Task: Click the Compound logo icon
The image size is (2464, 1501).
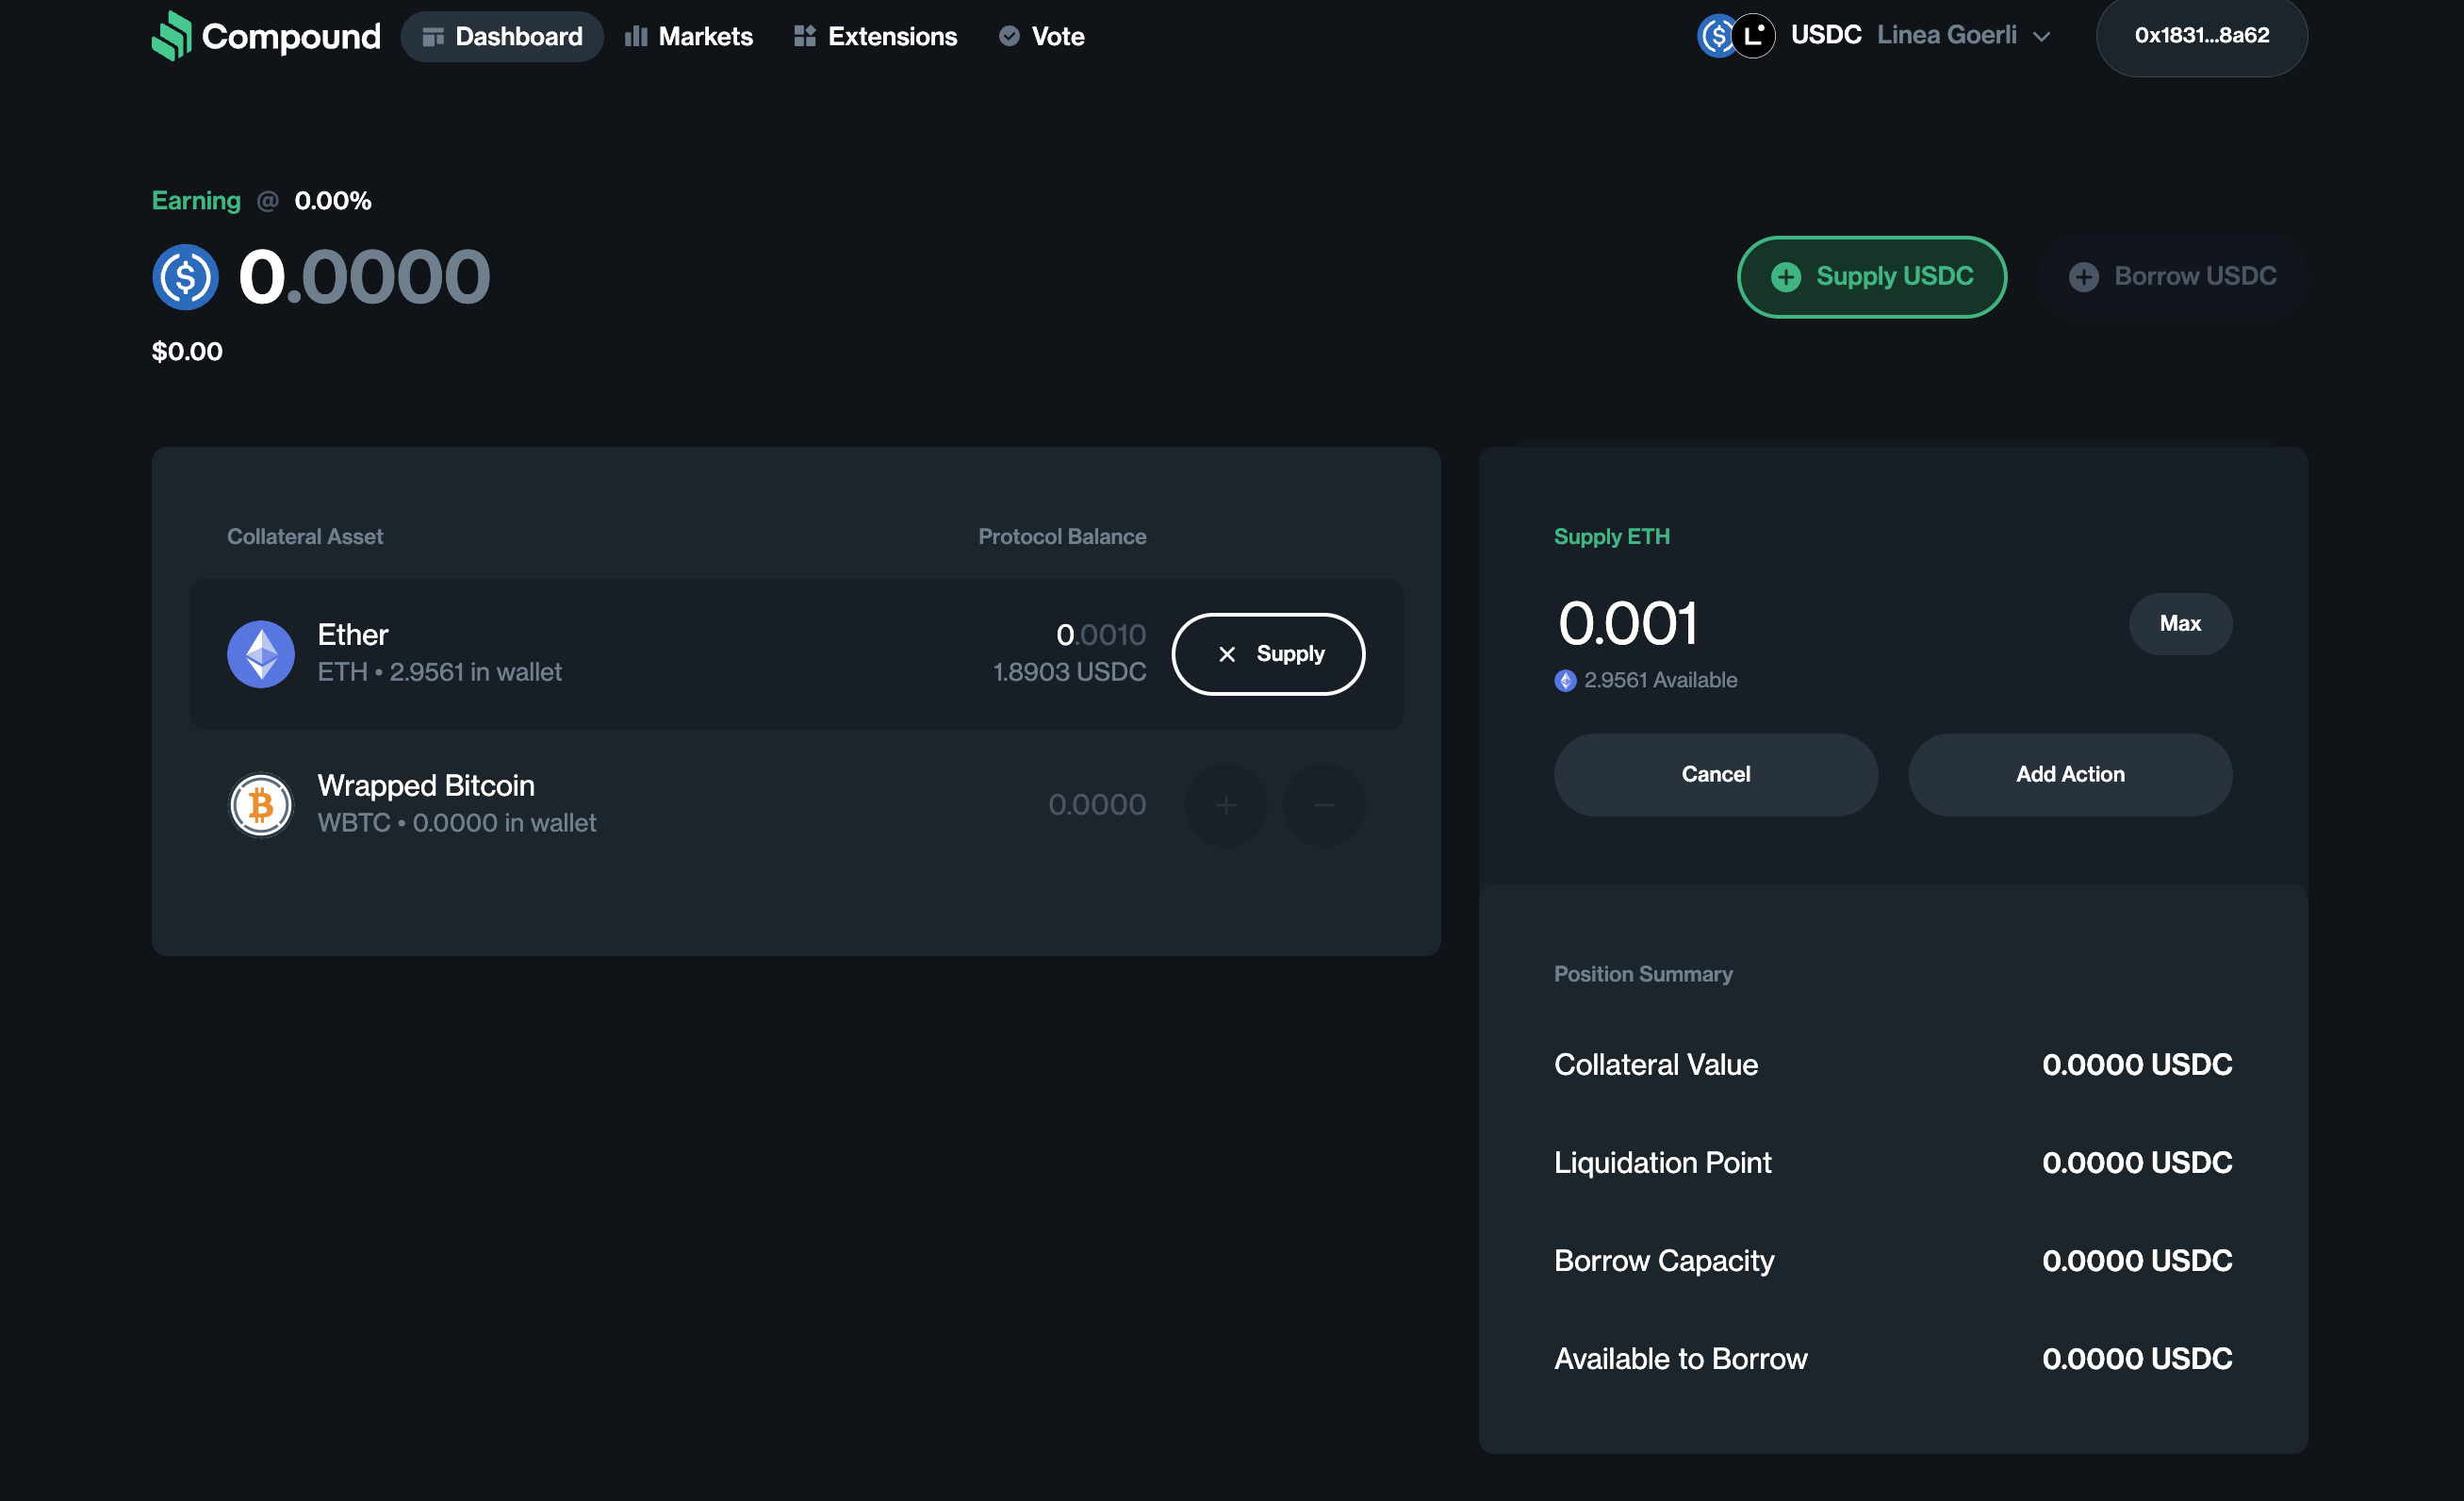Action: pyautogui.click(x=171, y=36)
